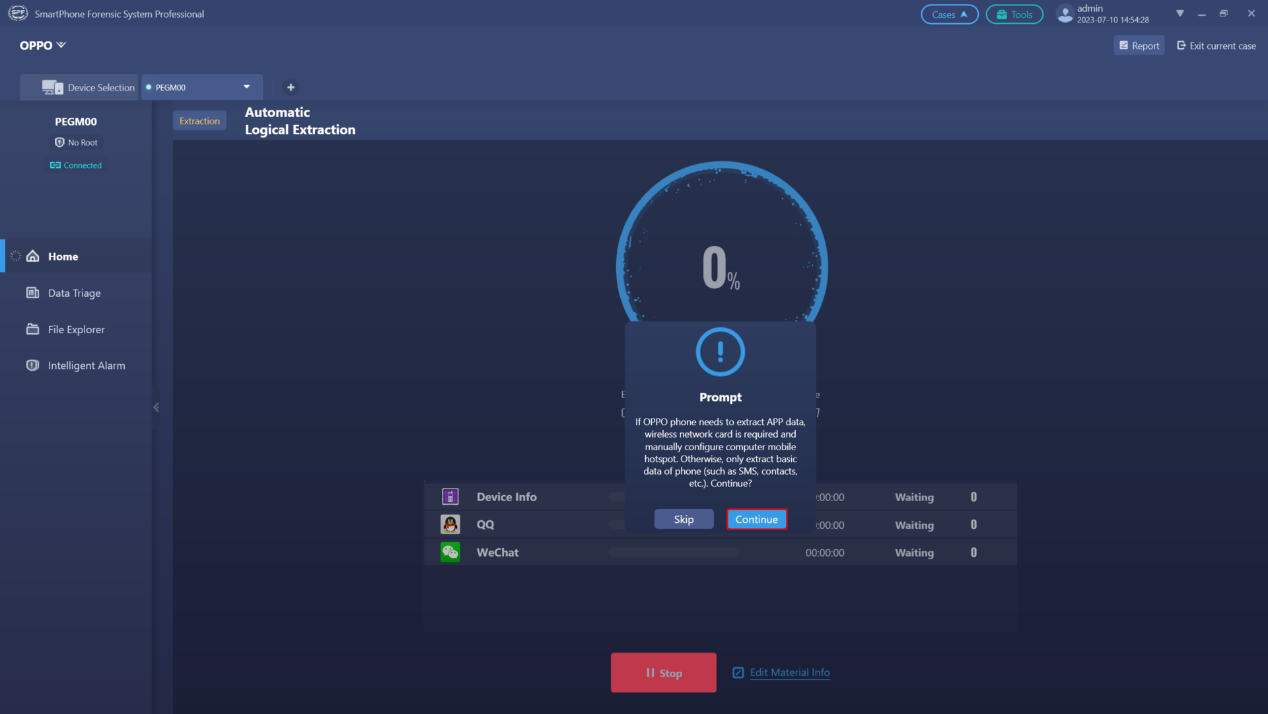The width and height of the screenshot is (1268, 714).
Task: Click the QQ Waiting status
Action: pos(914,525)
